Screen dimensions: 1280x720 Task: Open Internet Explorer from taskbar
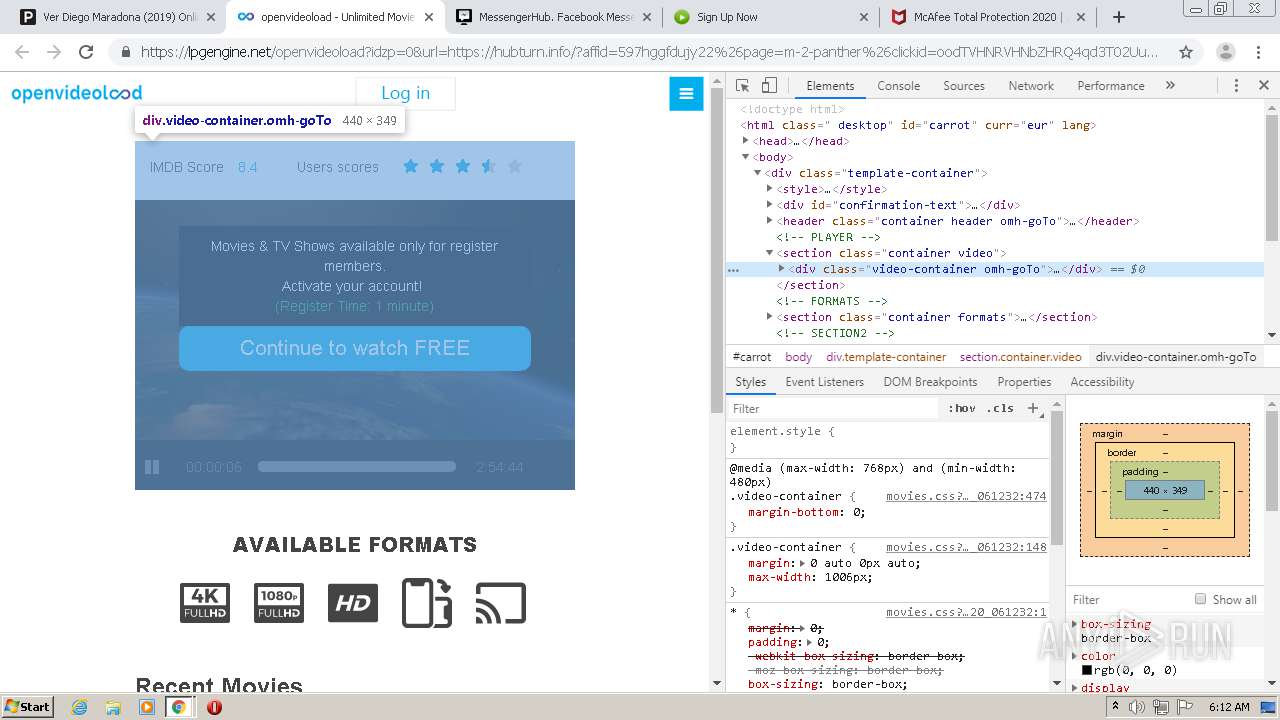[x=80, y=707]
